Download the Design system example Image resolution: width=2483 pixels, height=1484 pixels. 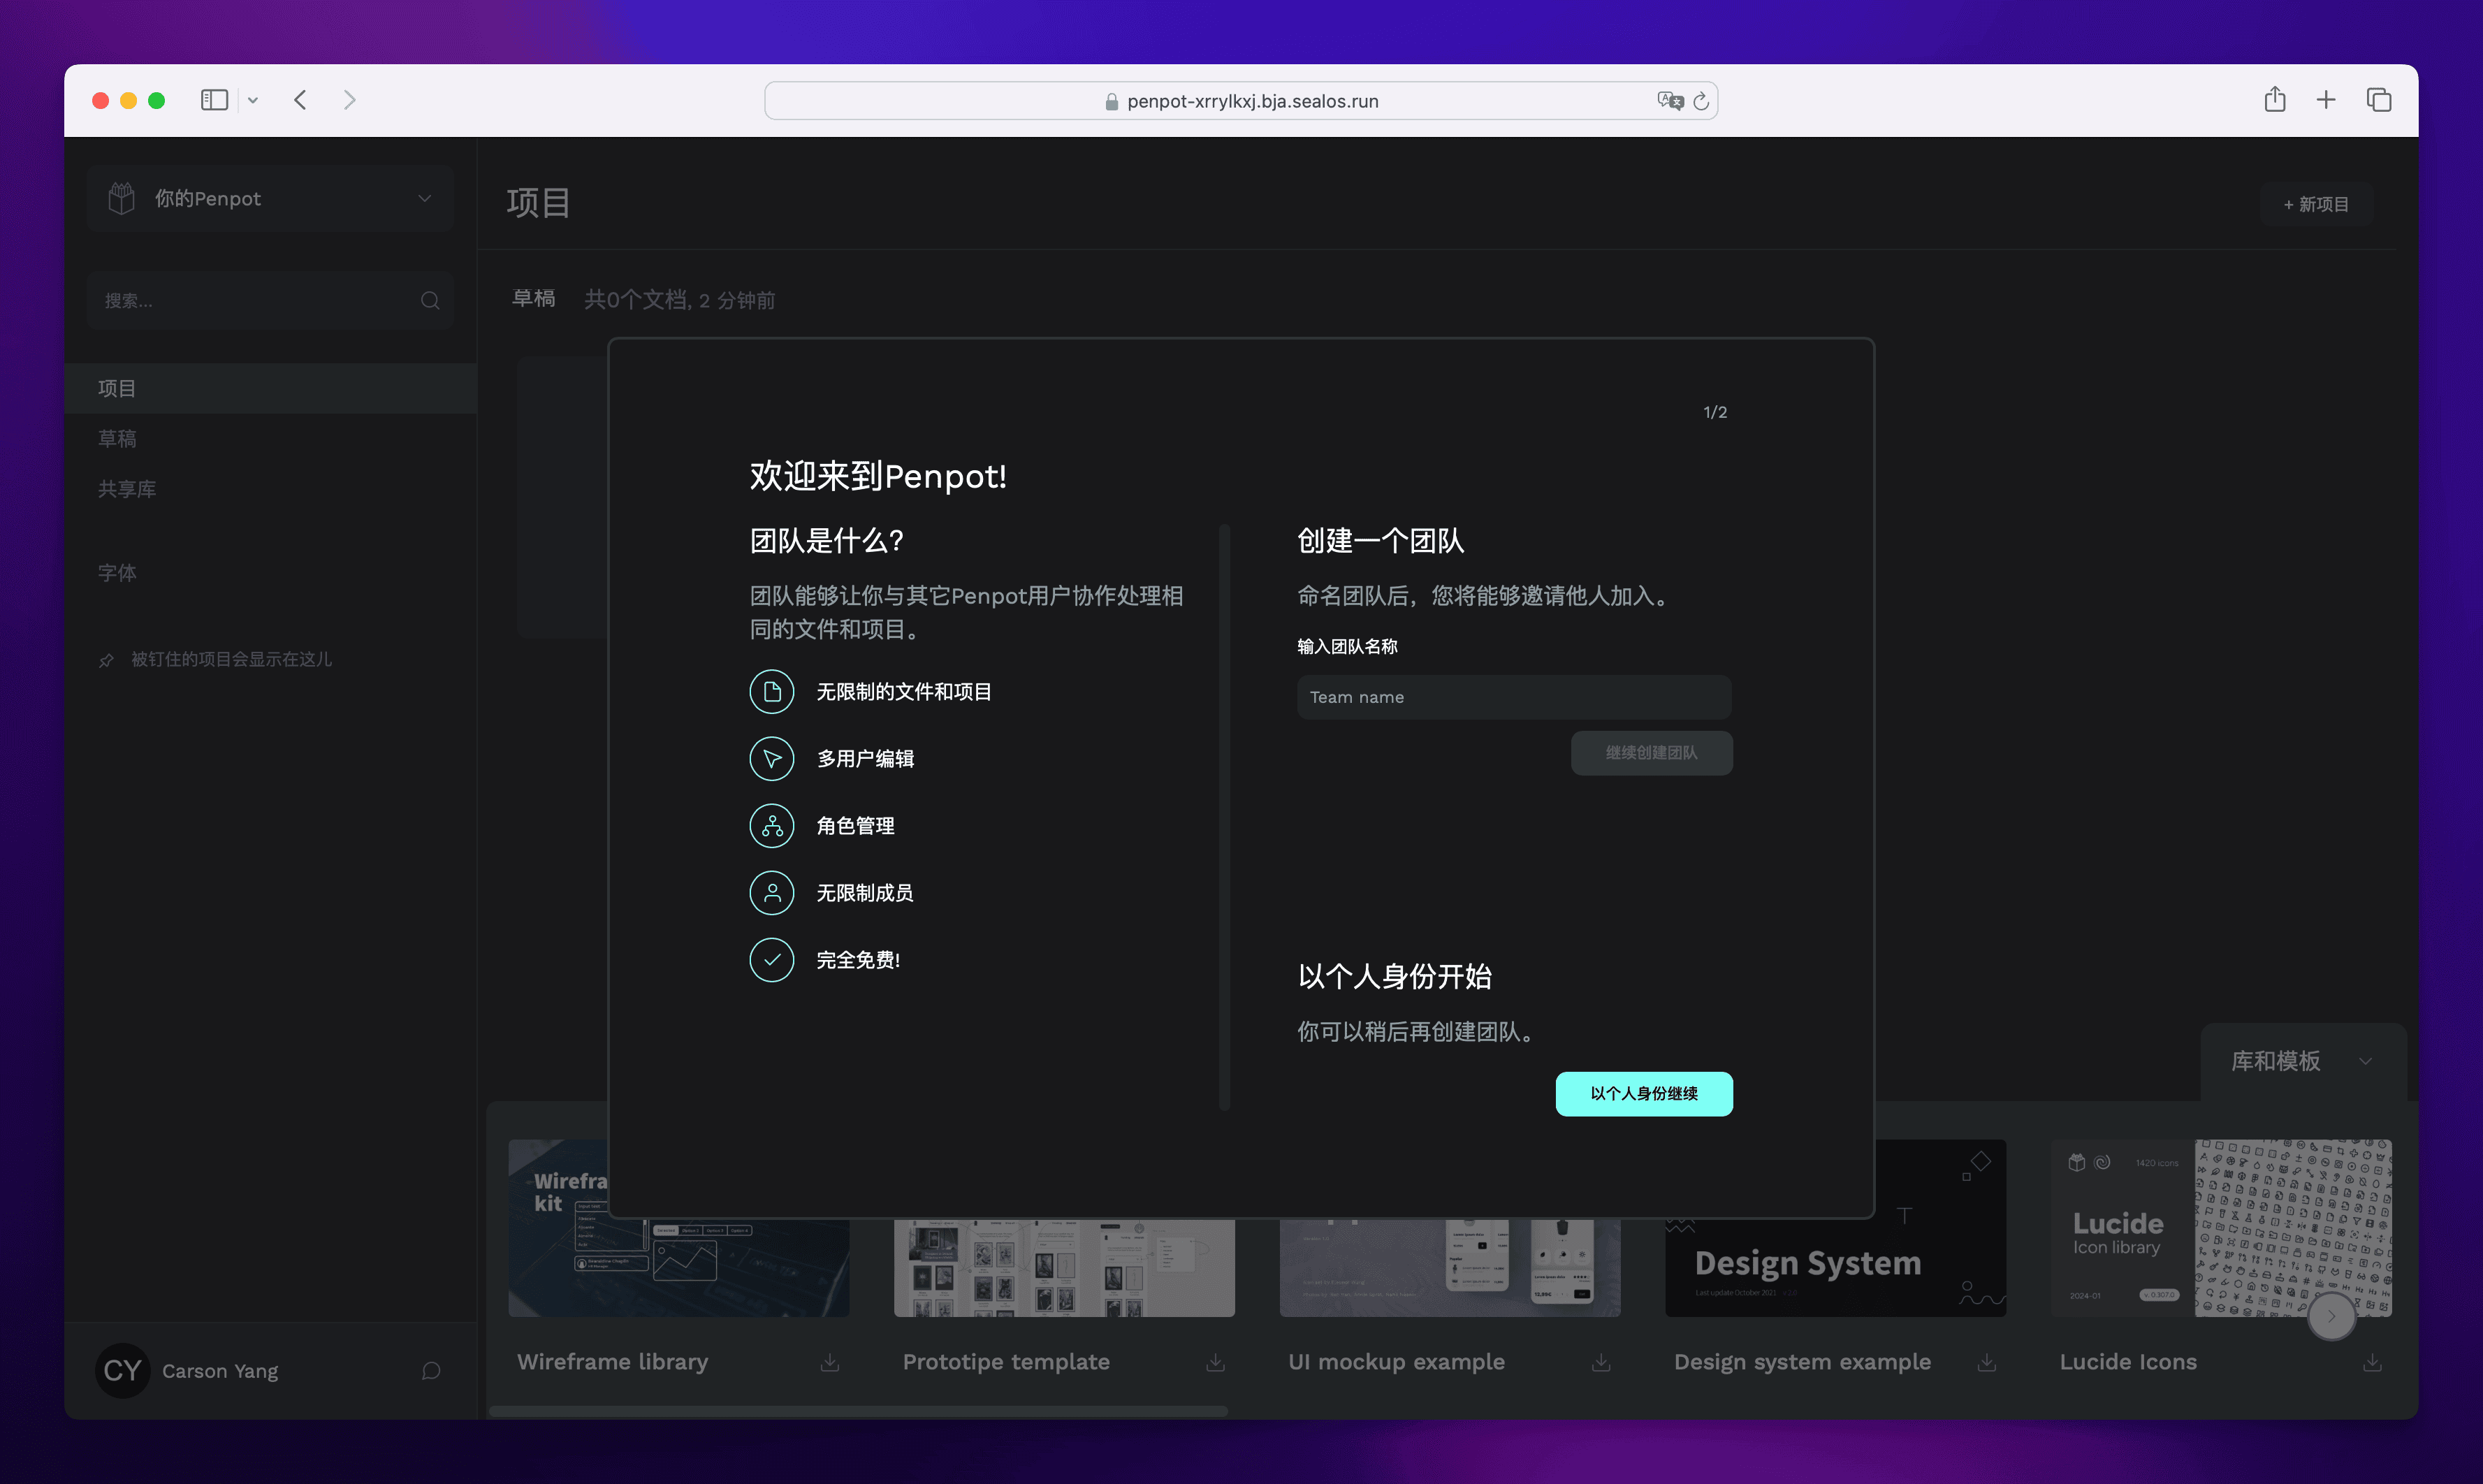(1987, 1363)
